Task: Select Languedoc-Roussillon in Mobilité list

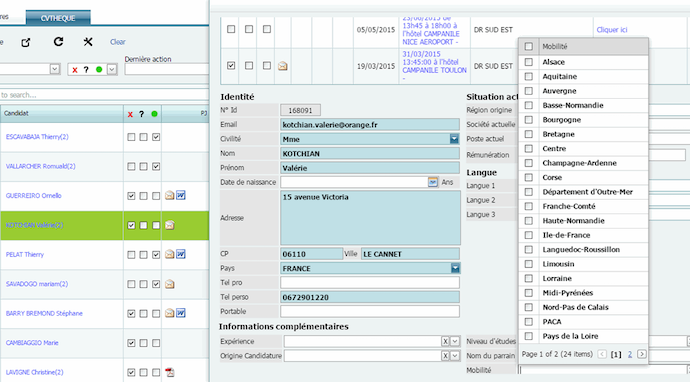Action: 581,250
